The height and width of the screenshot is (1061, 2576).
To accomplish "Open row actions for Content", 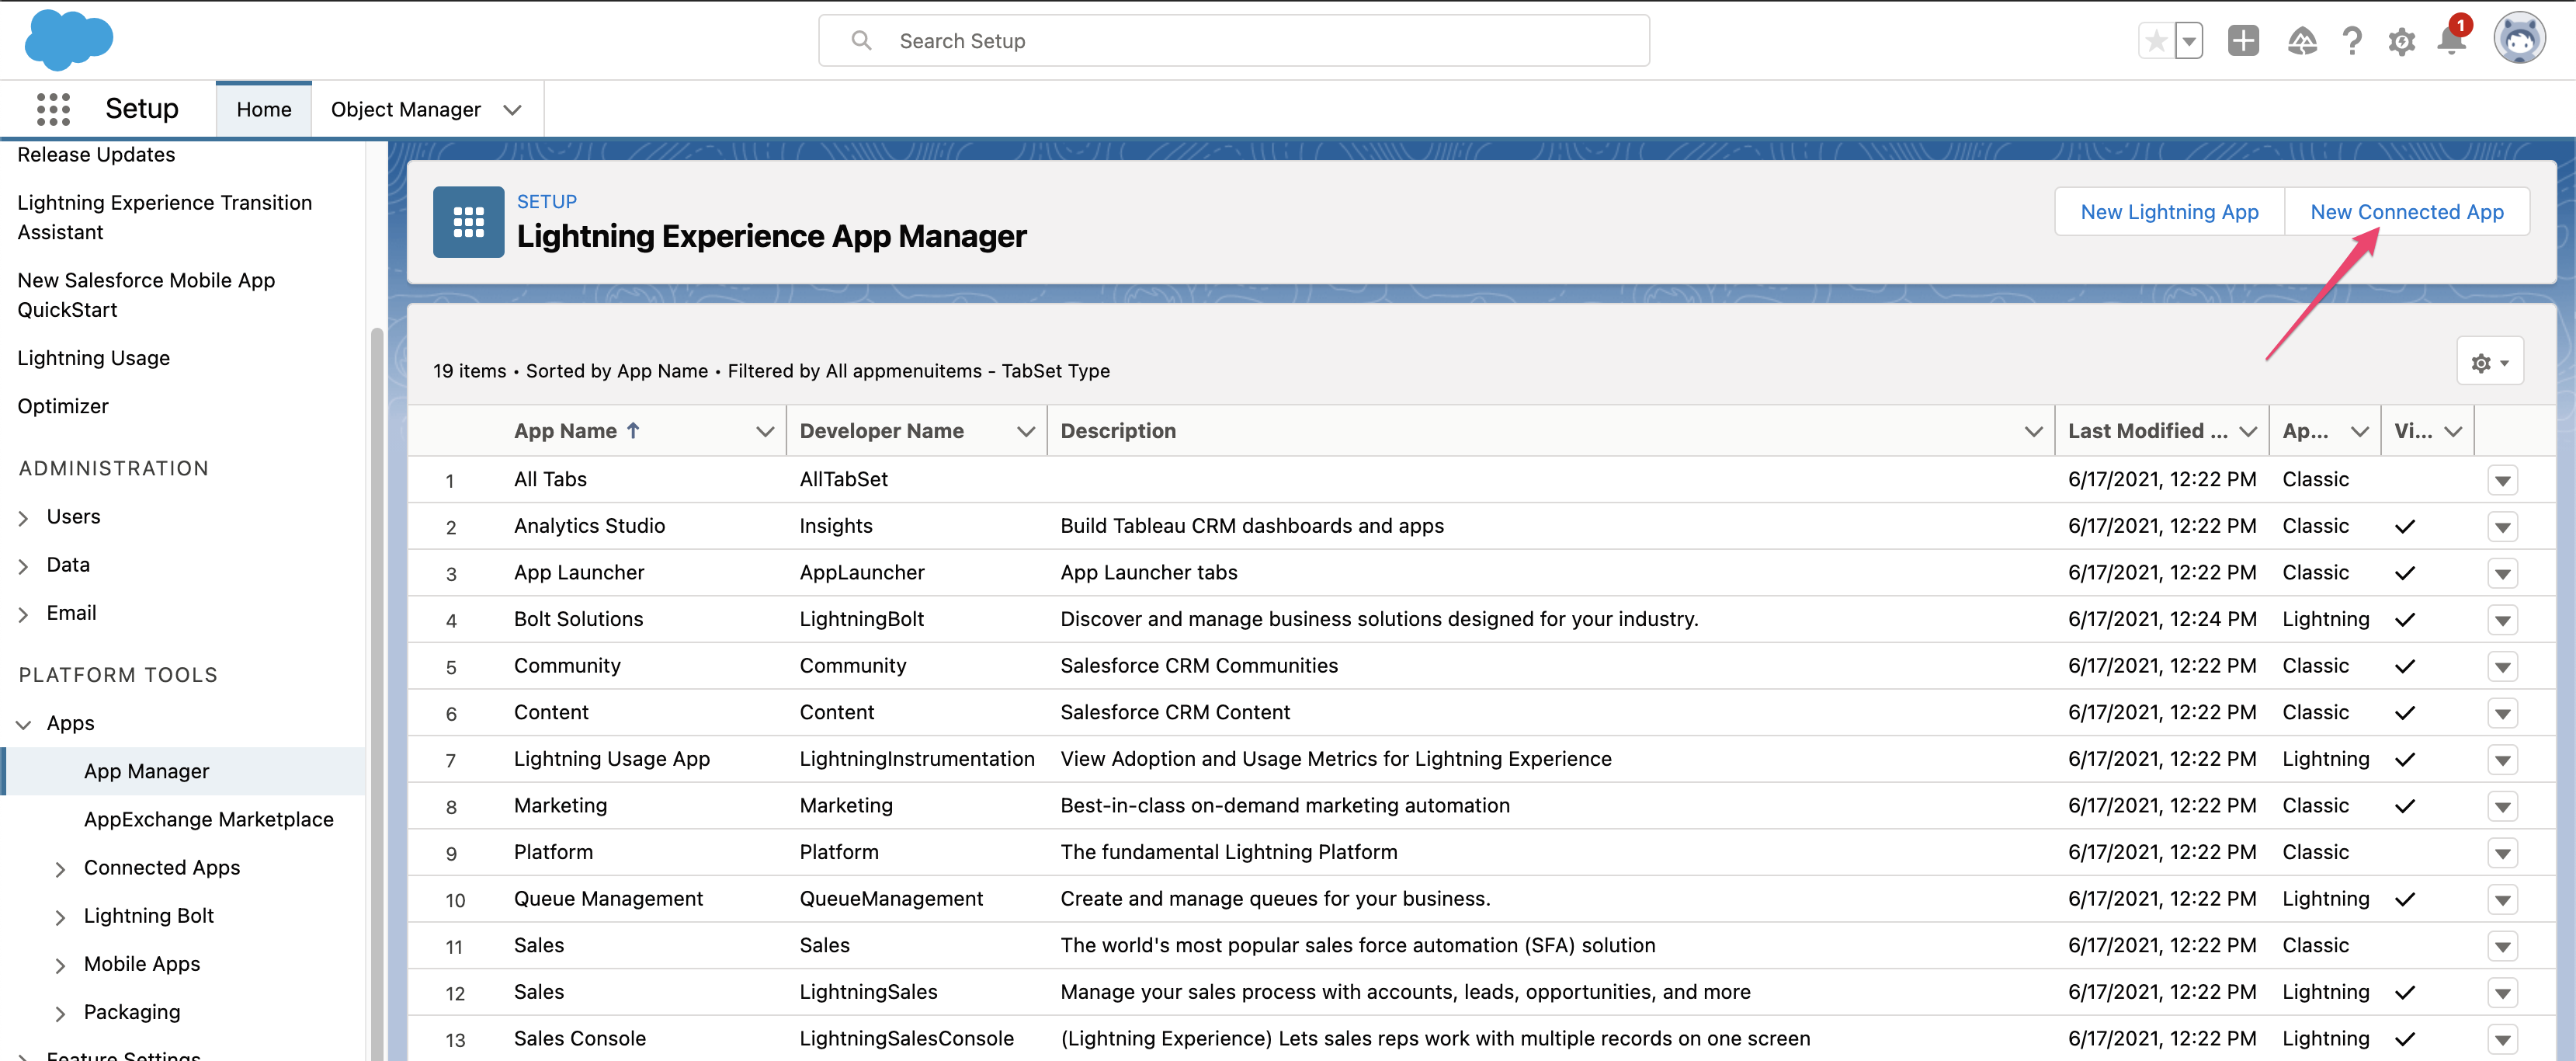I will click(x=2502, y=713).
